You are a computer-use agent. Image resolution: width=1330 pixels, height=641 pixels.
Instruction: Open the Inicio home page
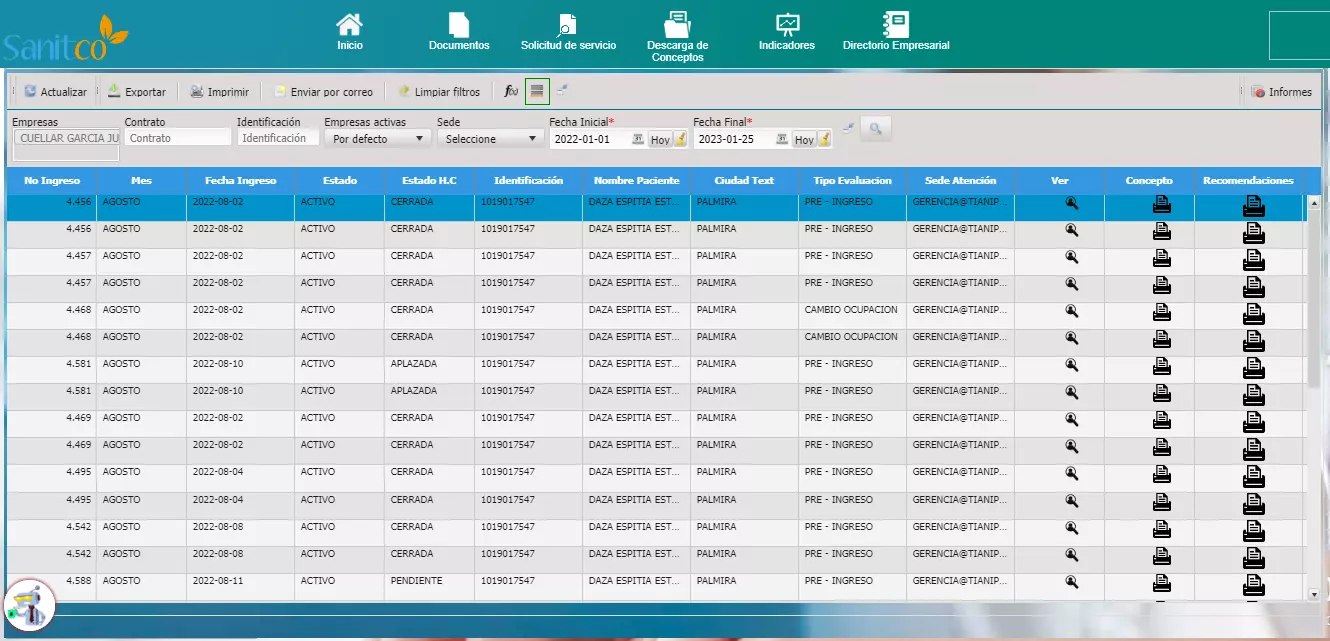point(349,31)
